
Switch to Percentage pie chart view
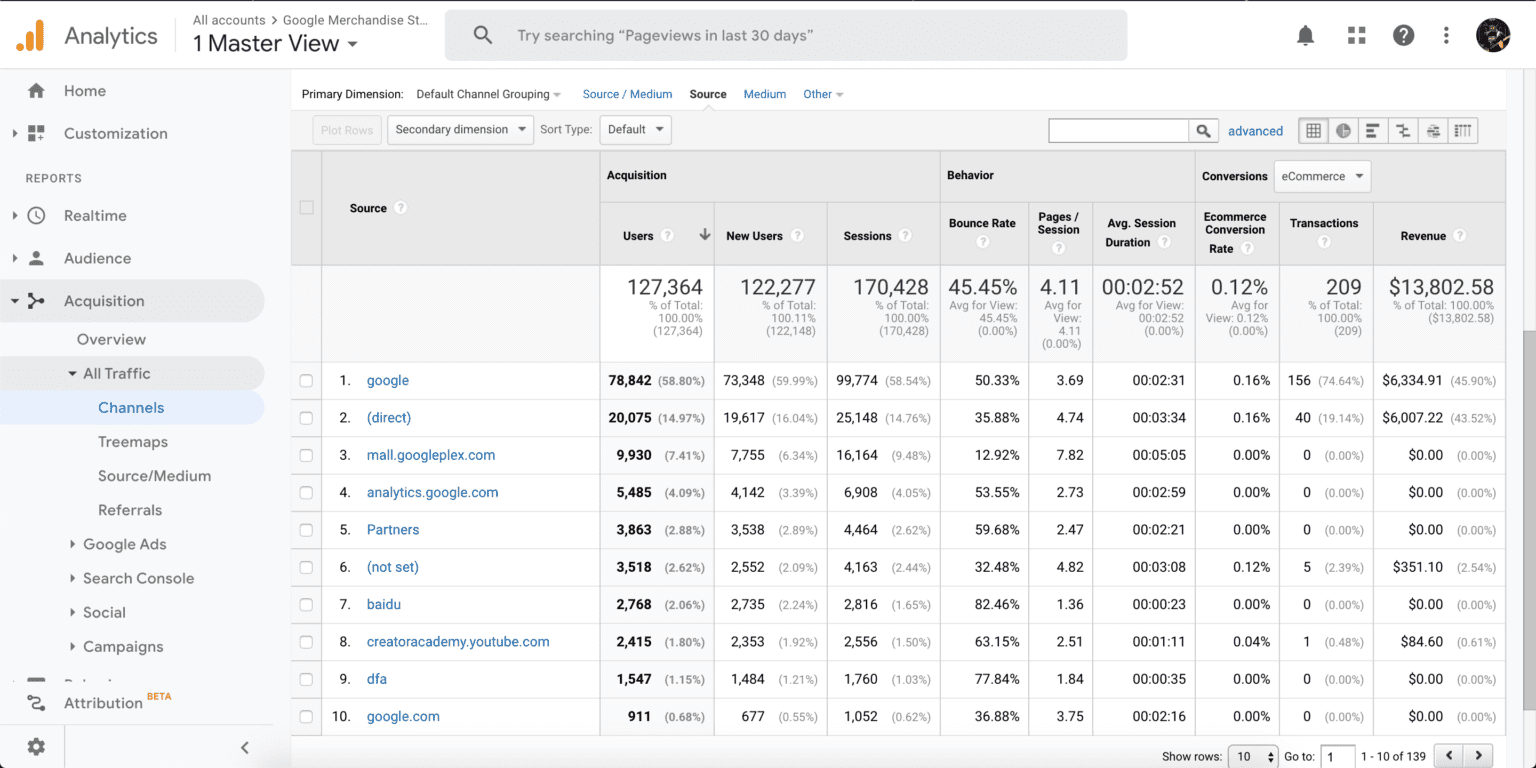tap(1343, 130)
